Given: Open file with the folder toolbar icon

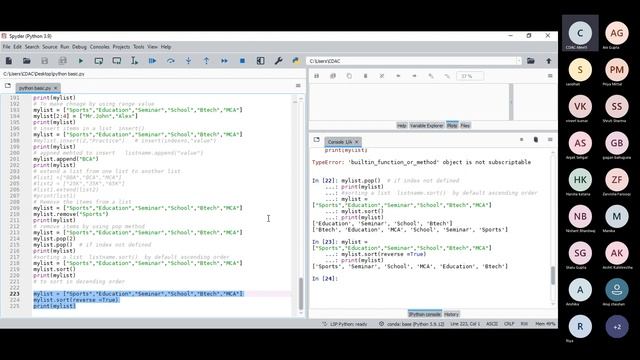Looking at the screenshot, I should tap(27, 61).
